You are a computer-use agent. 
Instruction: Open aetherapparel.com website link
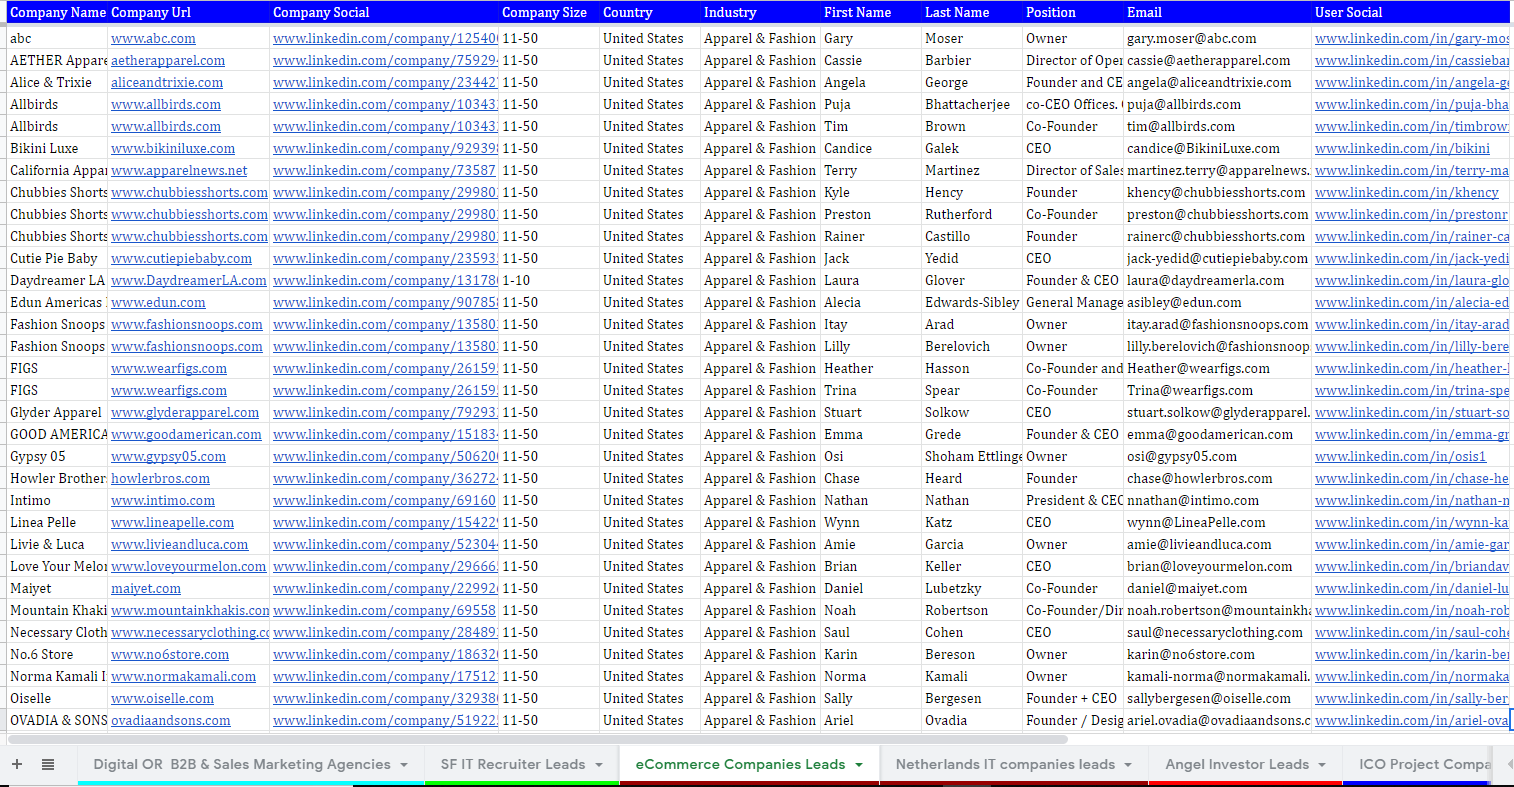point(167,60)
